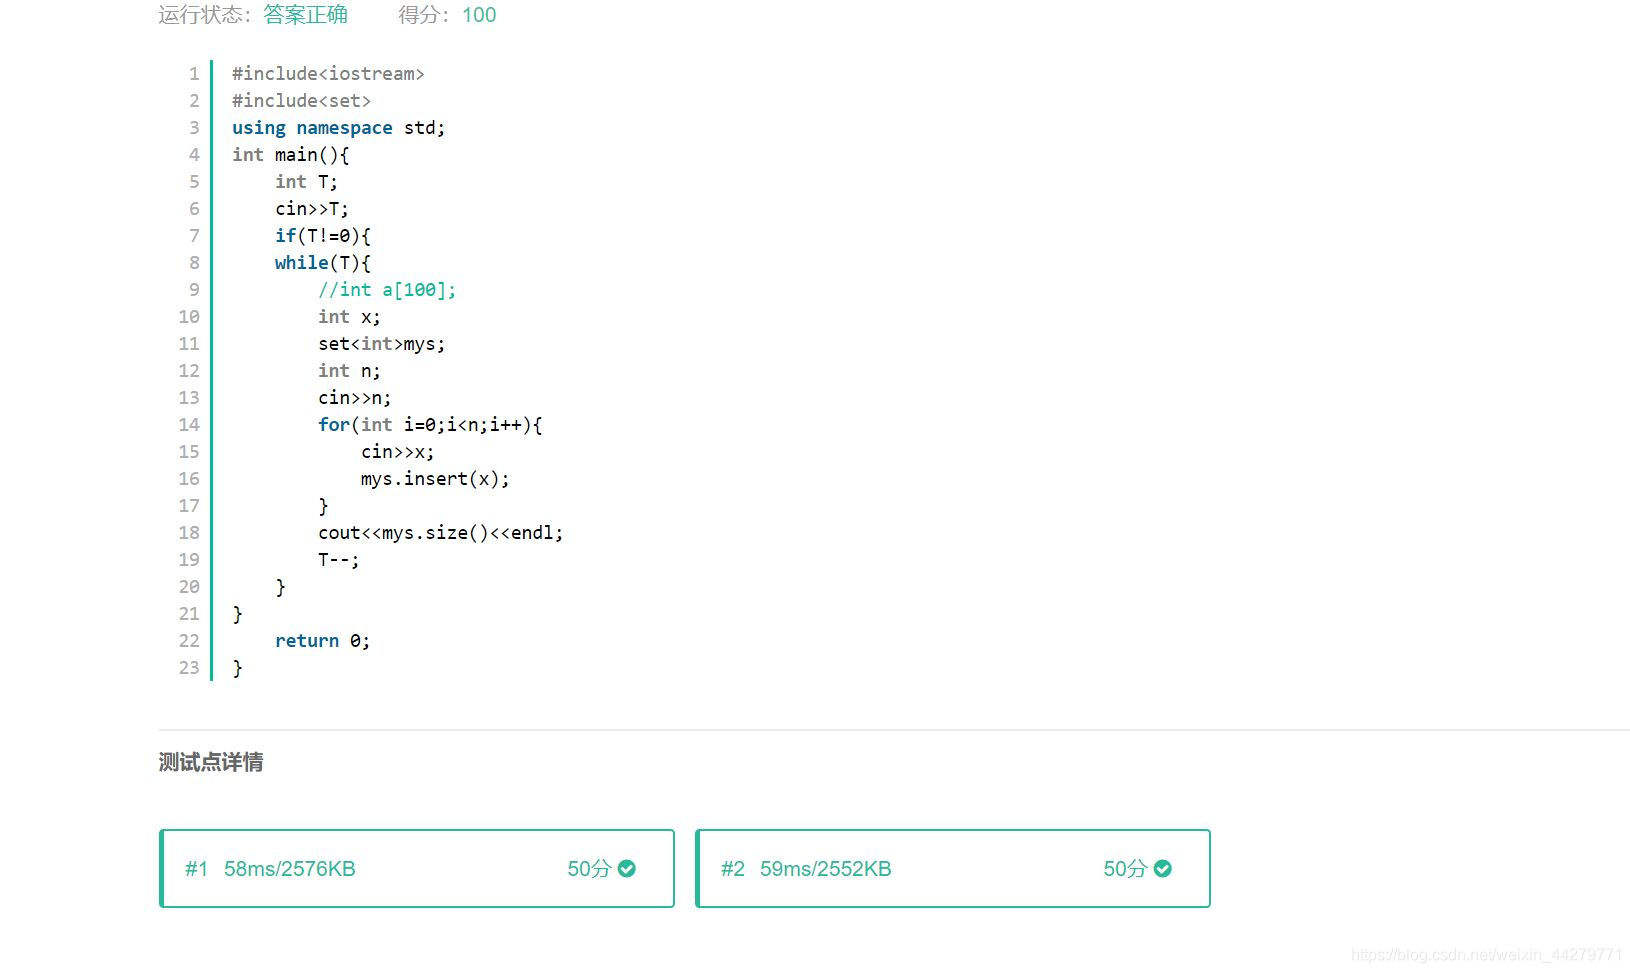
Task: Click code line '#include<iostream>'
Action: pos(328,74)
